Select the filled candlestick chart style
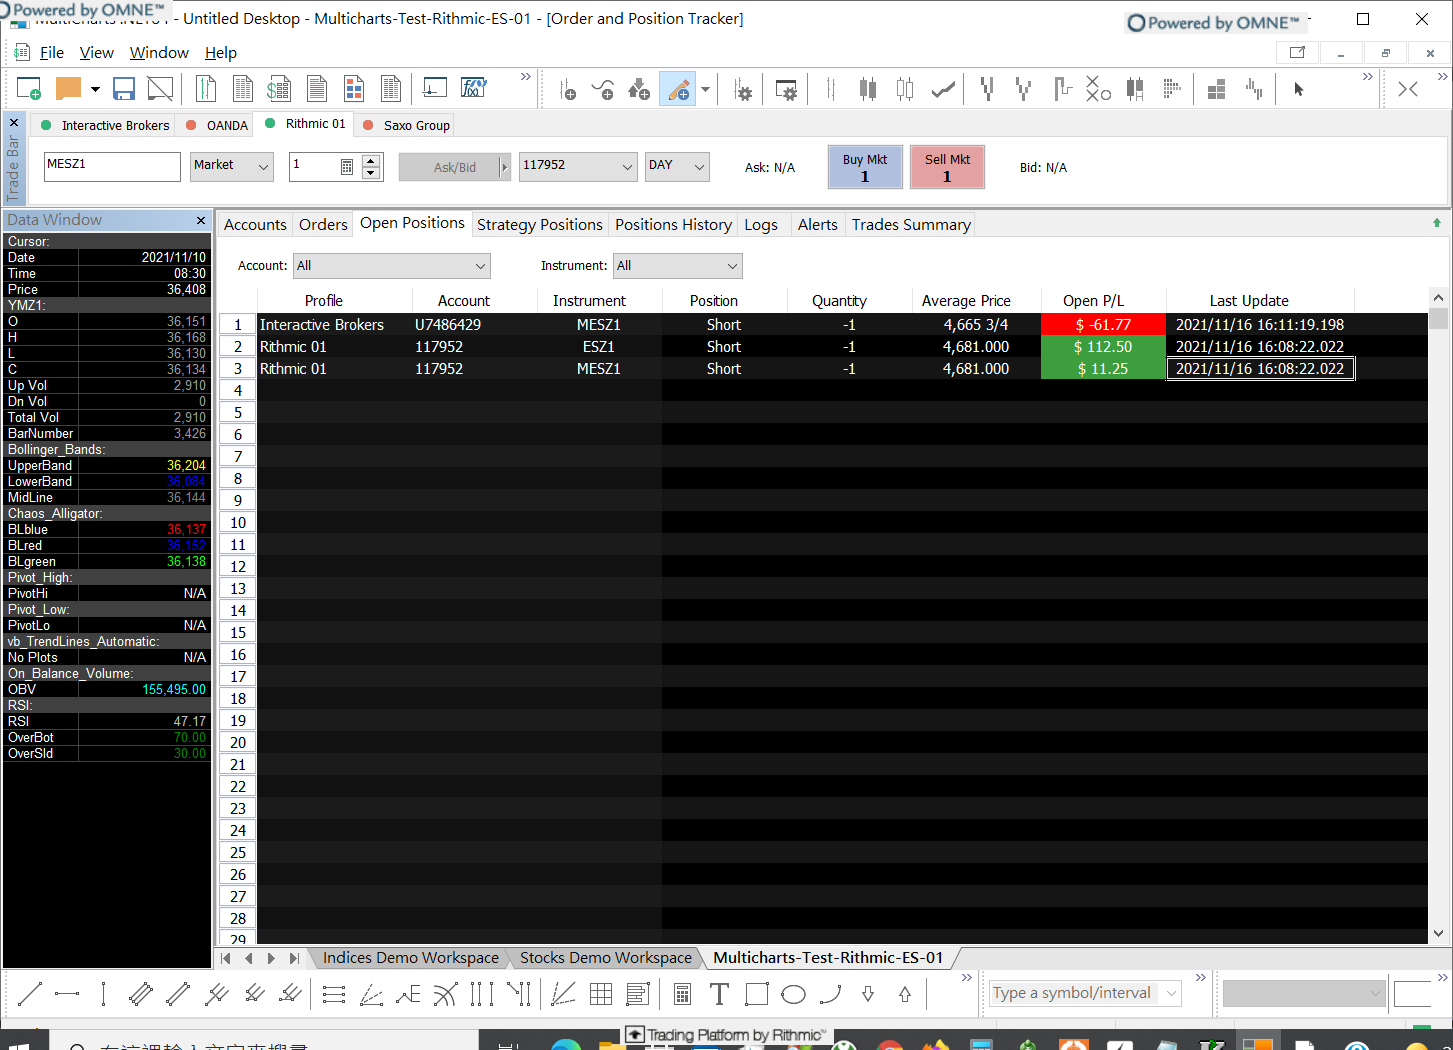1453x1050 pixels. pos(868,90)
